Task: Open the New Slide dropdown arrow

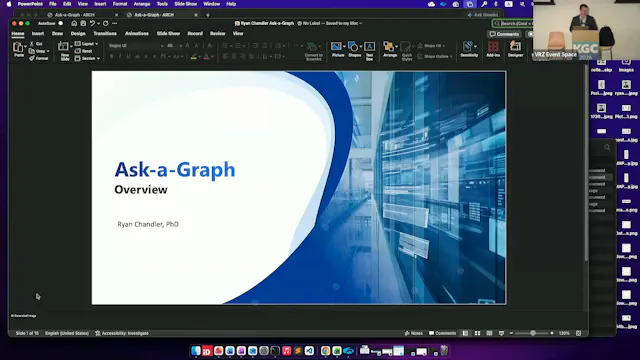Action: pos(71,46)
